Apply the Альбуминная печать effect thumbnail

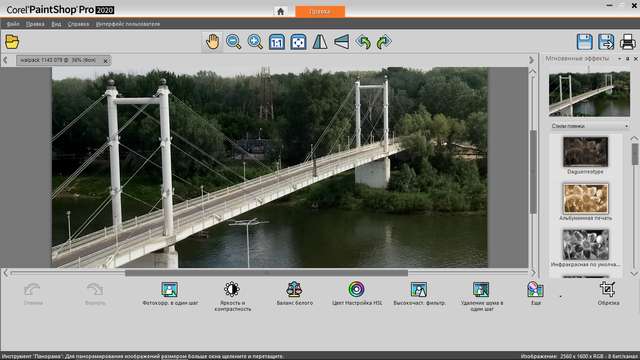[x=585, y=198]
